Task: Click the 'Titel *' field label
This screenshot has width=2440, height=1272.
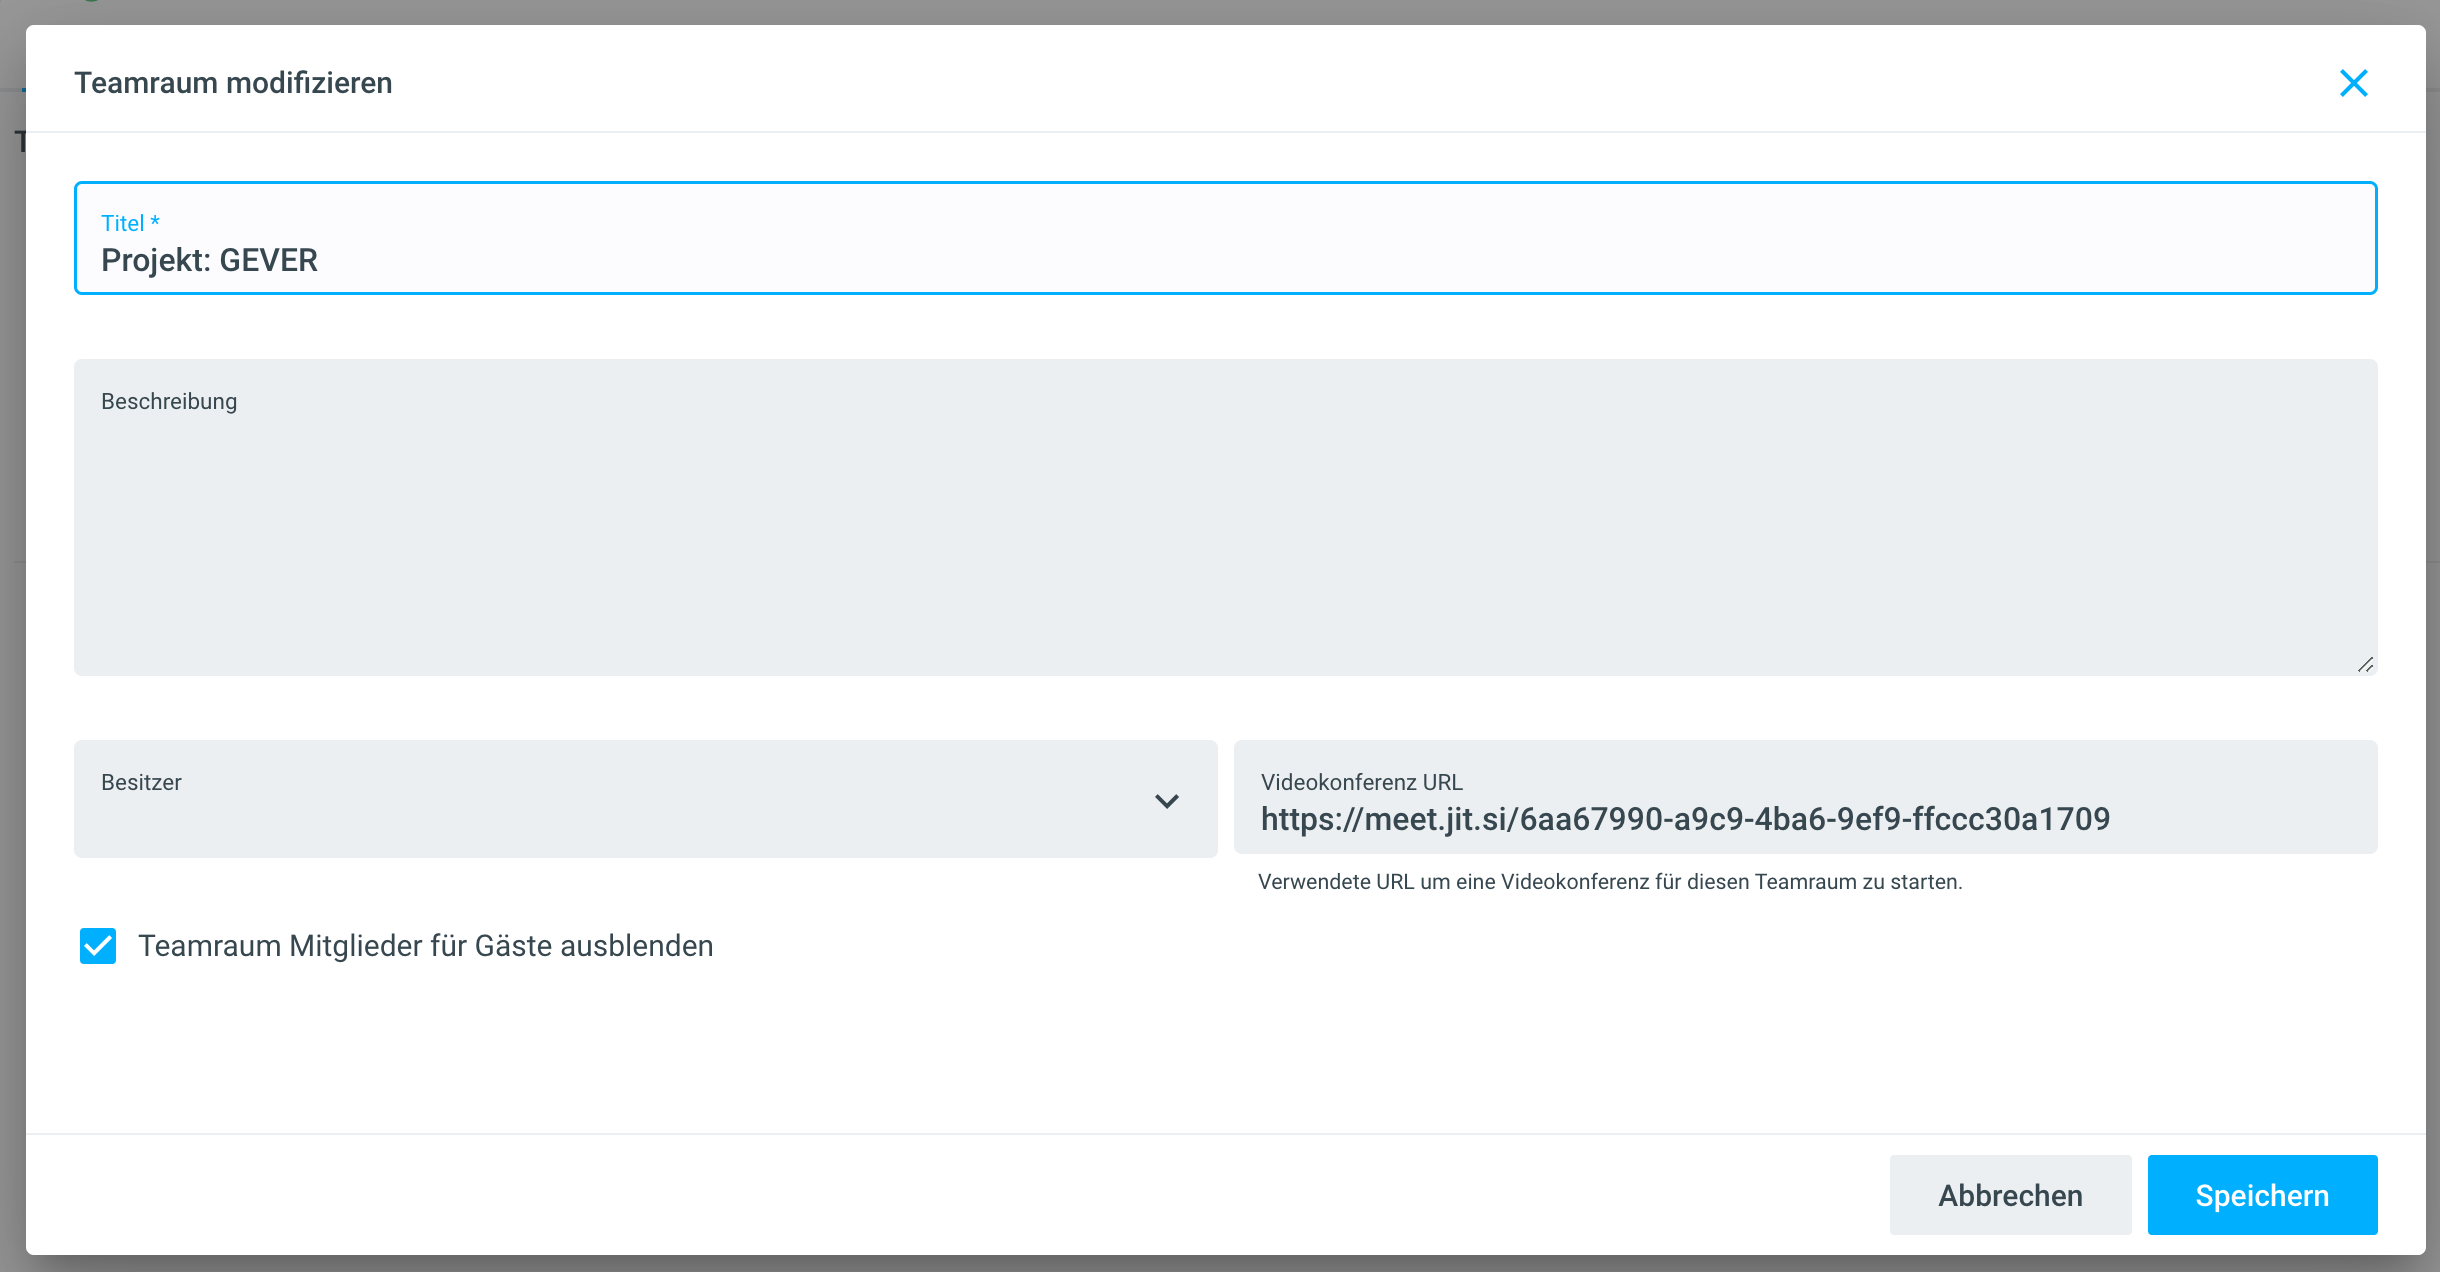Action: coord(130,223)
